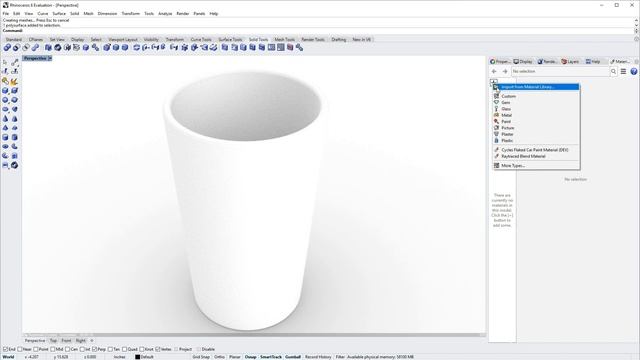Toggle Record History in status bar
This screenshot has height=360, width=640.
coord(318,357)
